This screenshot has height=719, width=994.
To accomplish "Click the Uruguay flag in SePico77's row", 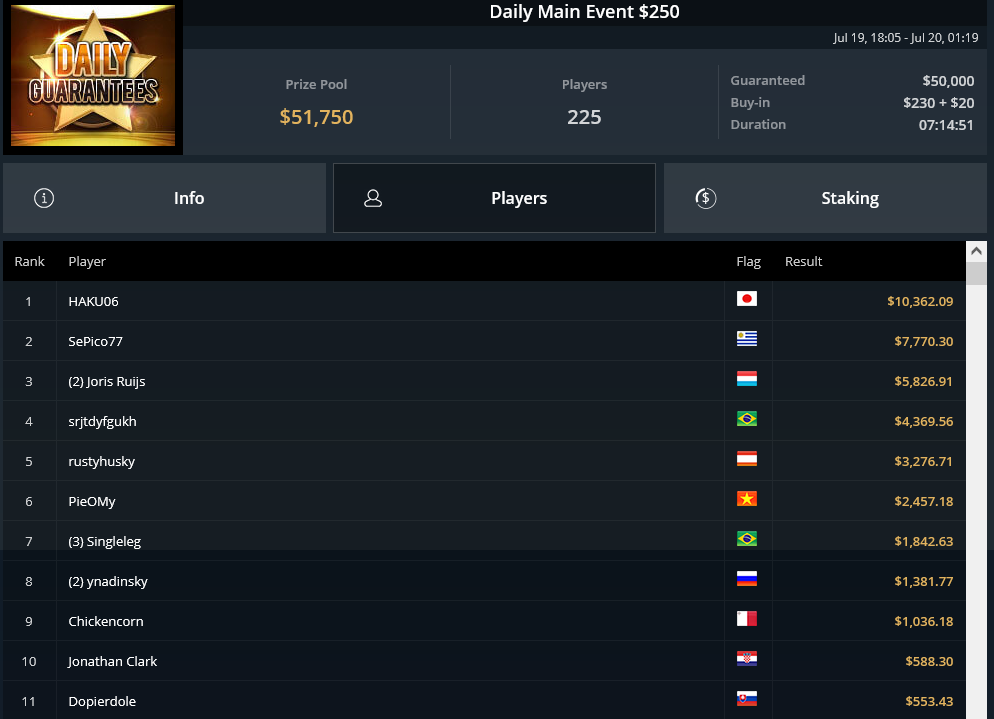I will coord(747,339).
